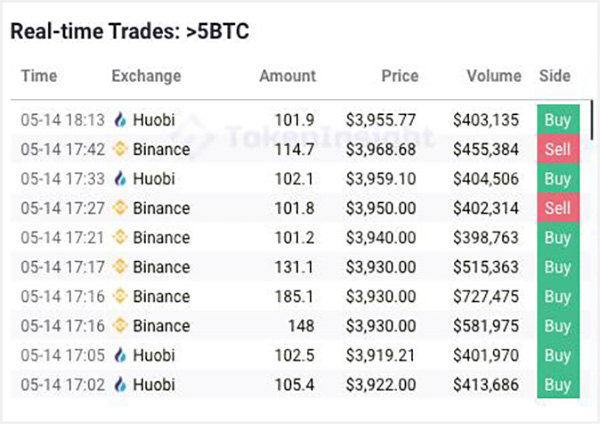Click Binance icon beside 131.1 amount
The image size is (600, 424).
[x=120, y=267]
